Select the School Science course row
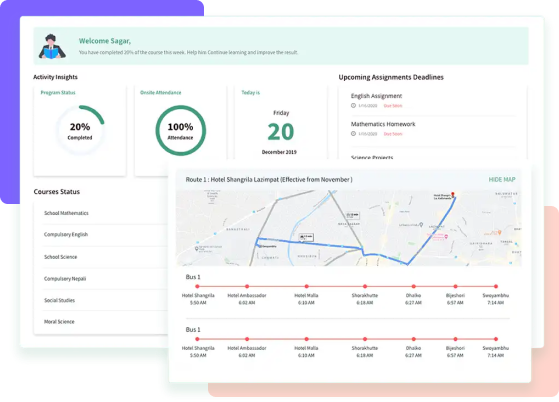This screenshot has width=559, height=402. 60,257
